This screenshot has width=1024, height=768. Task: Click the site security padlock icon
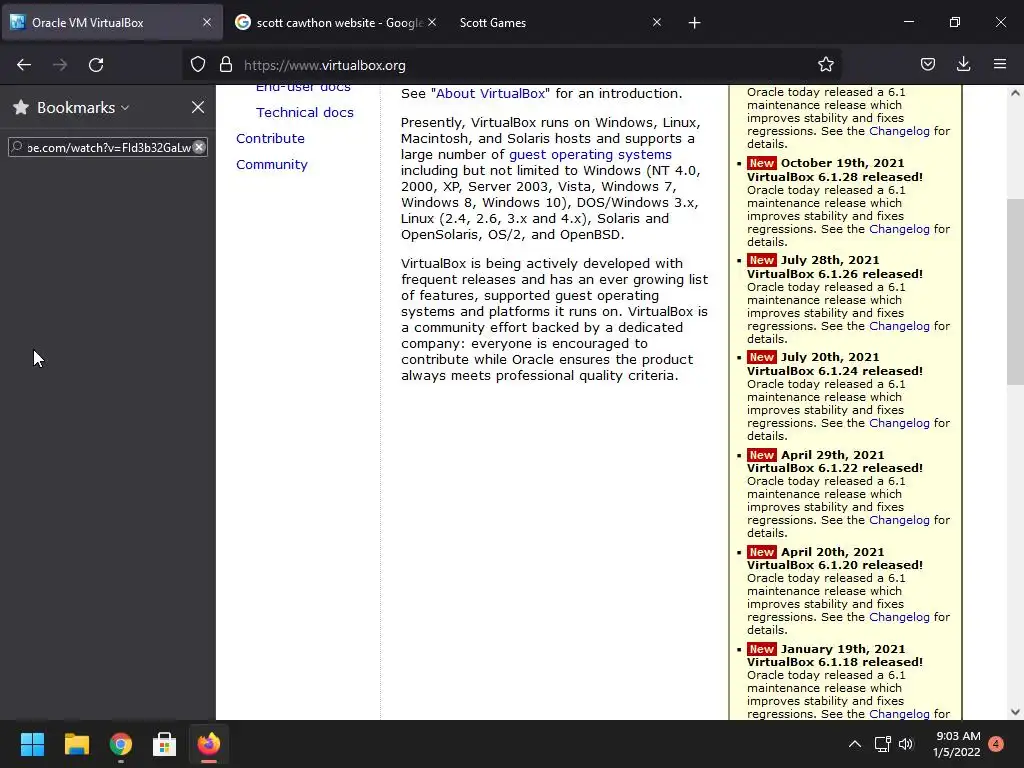(x=226, y=65)
